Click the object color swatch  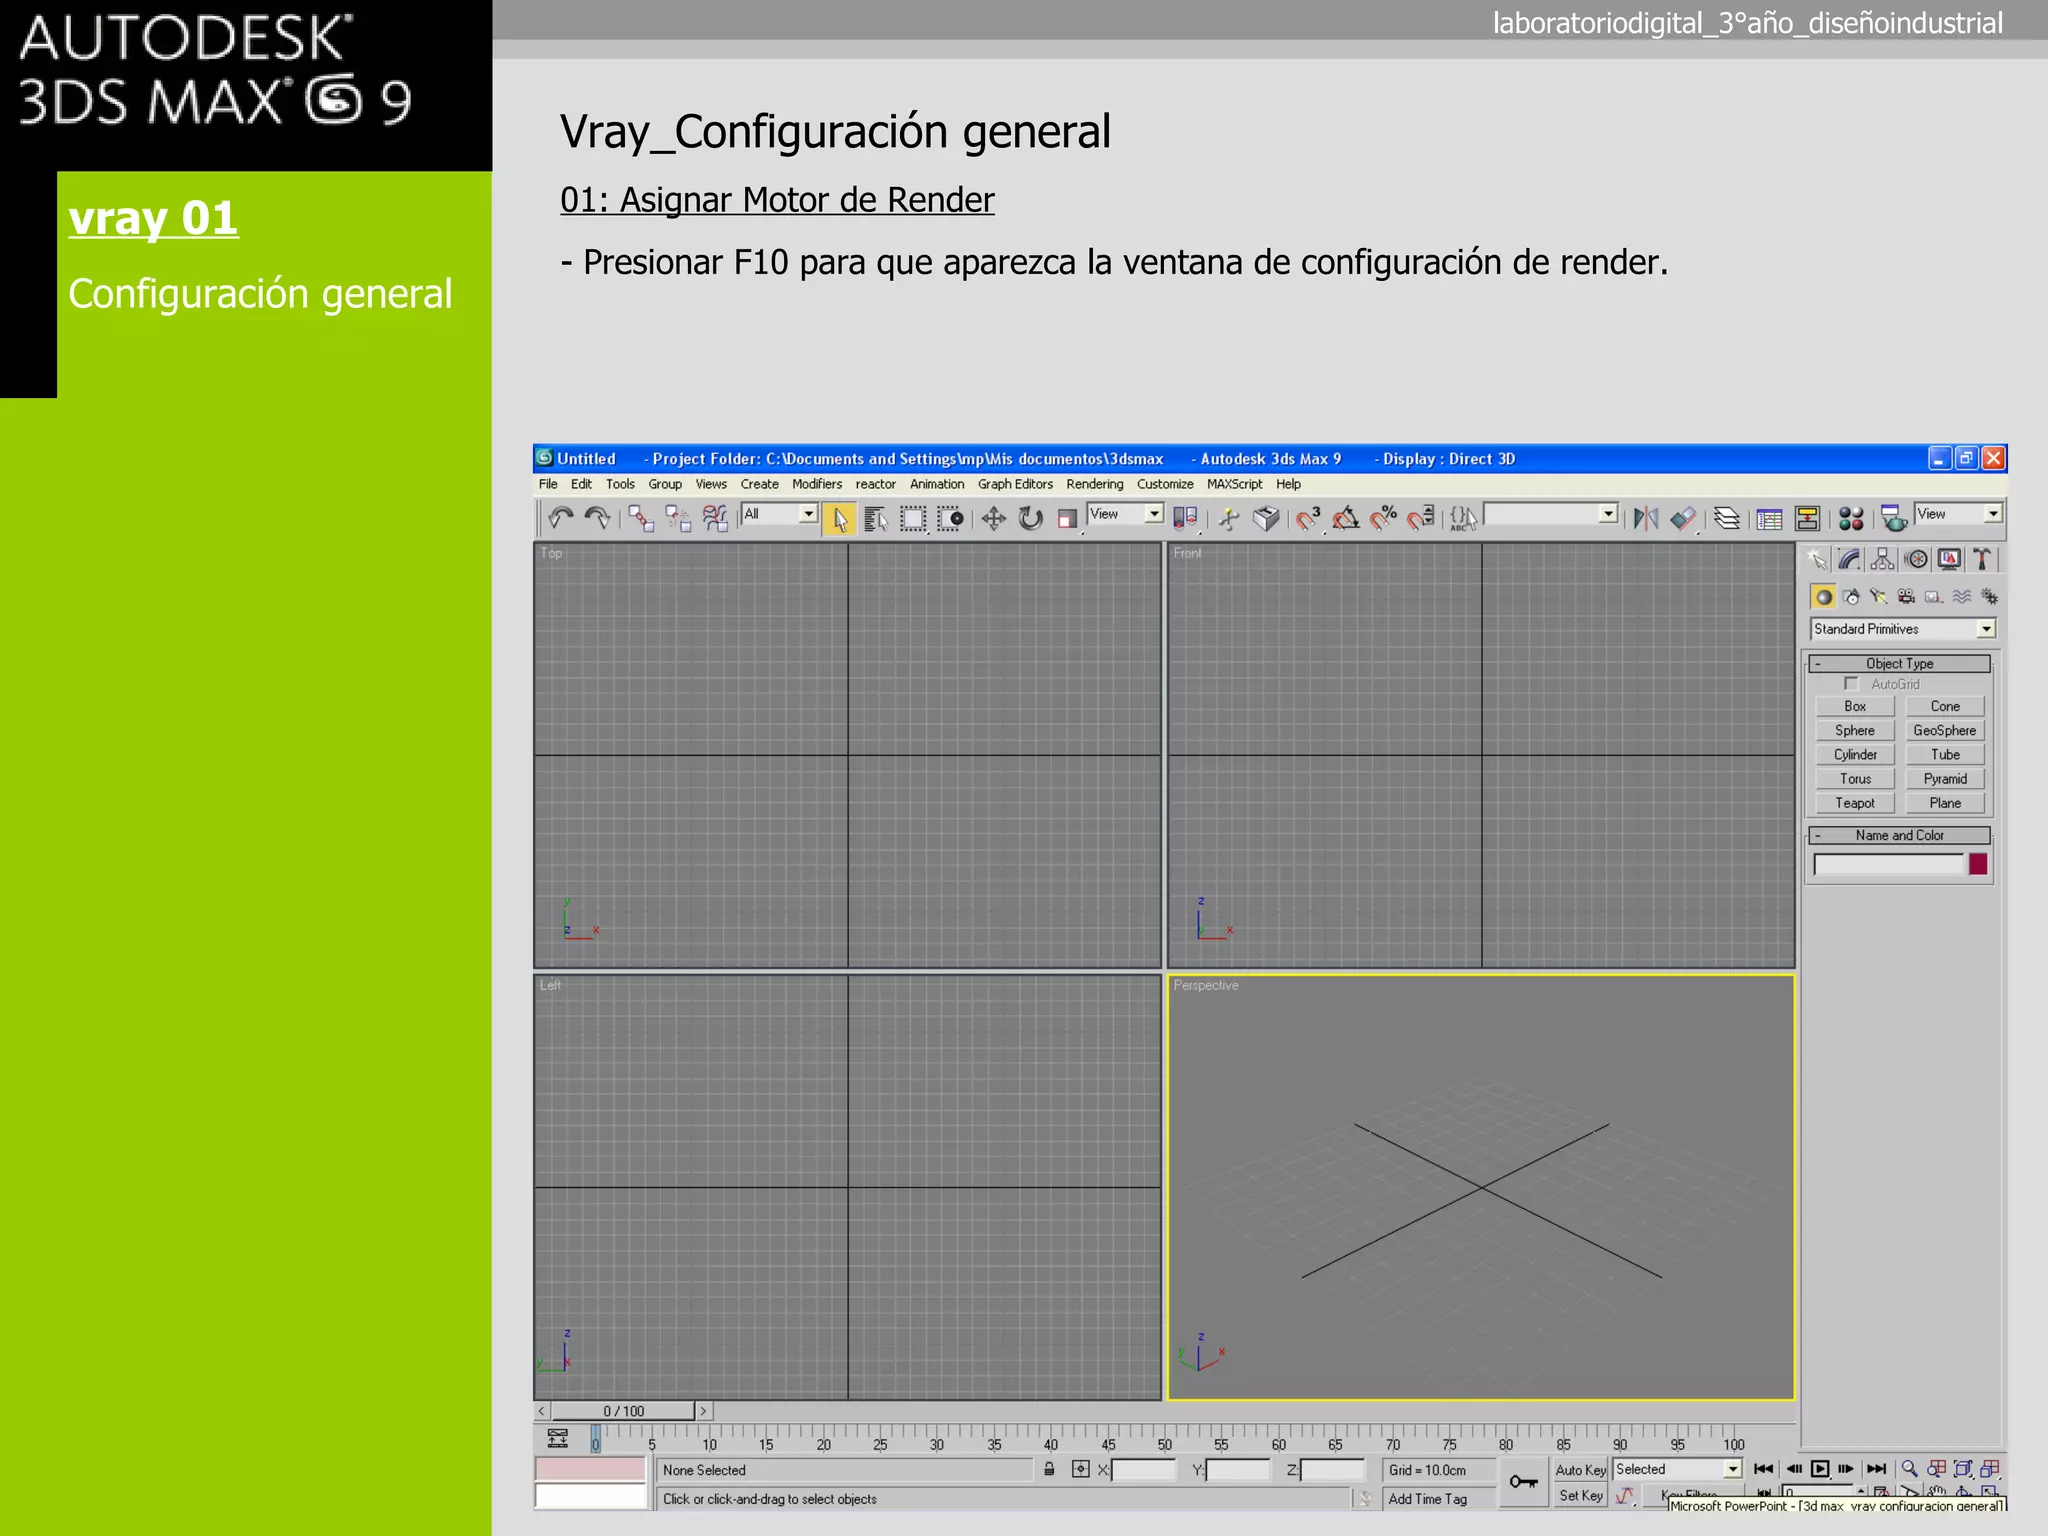click(x=1978, y=864)
